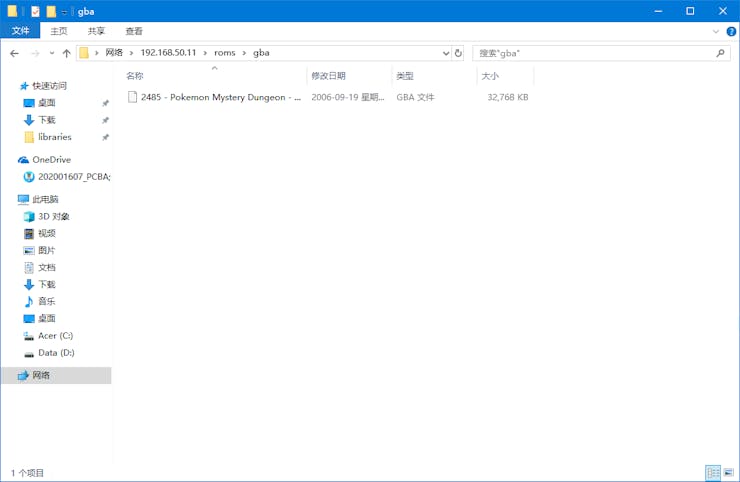This screenshot has width=740, height=482.
Task: Open pinned 下载 under 快速访问
Action: pyautogui.click(x=47, y=119)
